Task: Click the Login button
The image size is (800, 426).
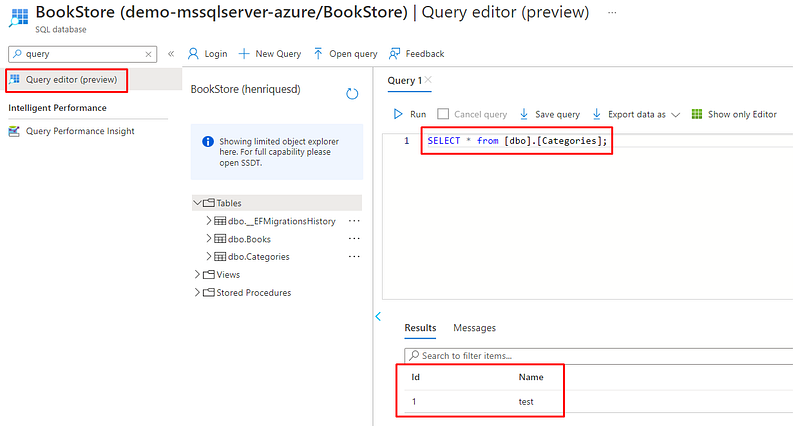Action: click(207, 54)
